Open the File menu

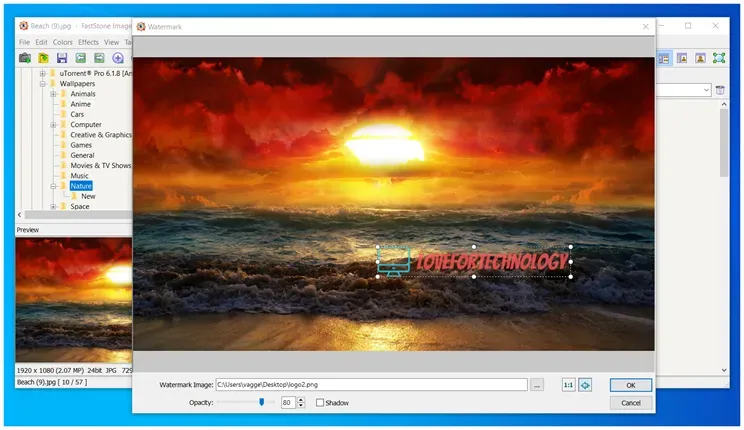pyautogui.click(x=24, y=42)
